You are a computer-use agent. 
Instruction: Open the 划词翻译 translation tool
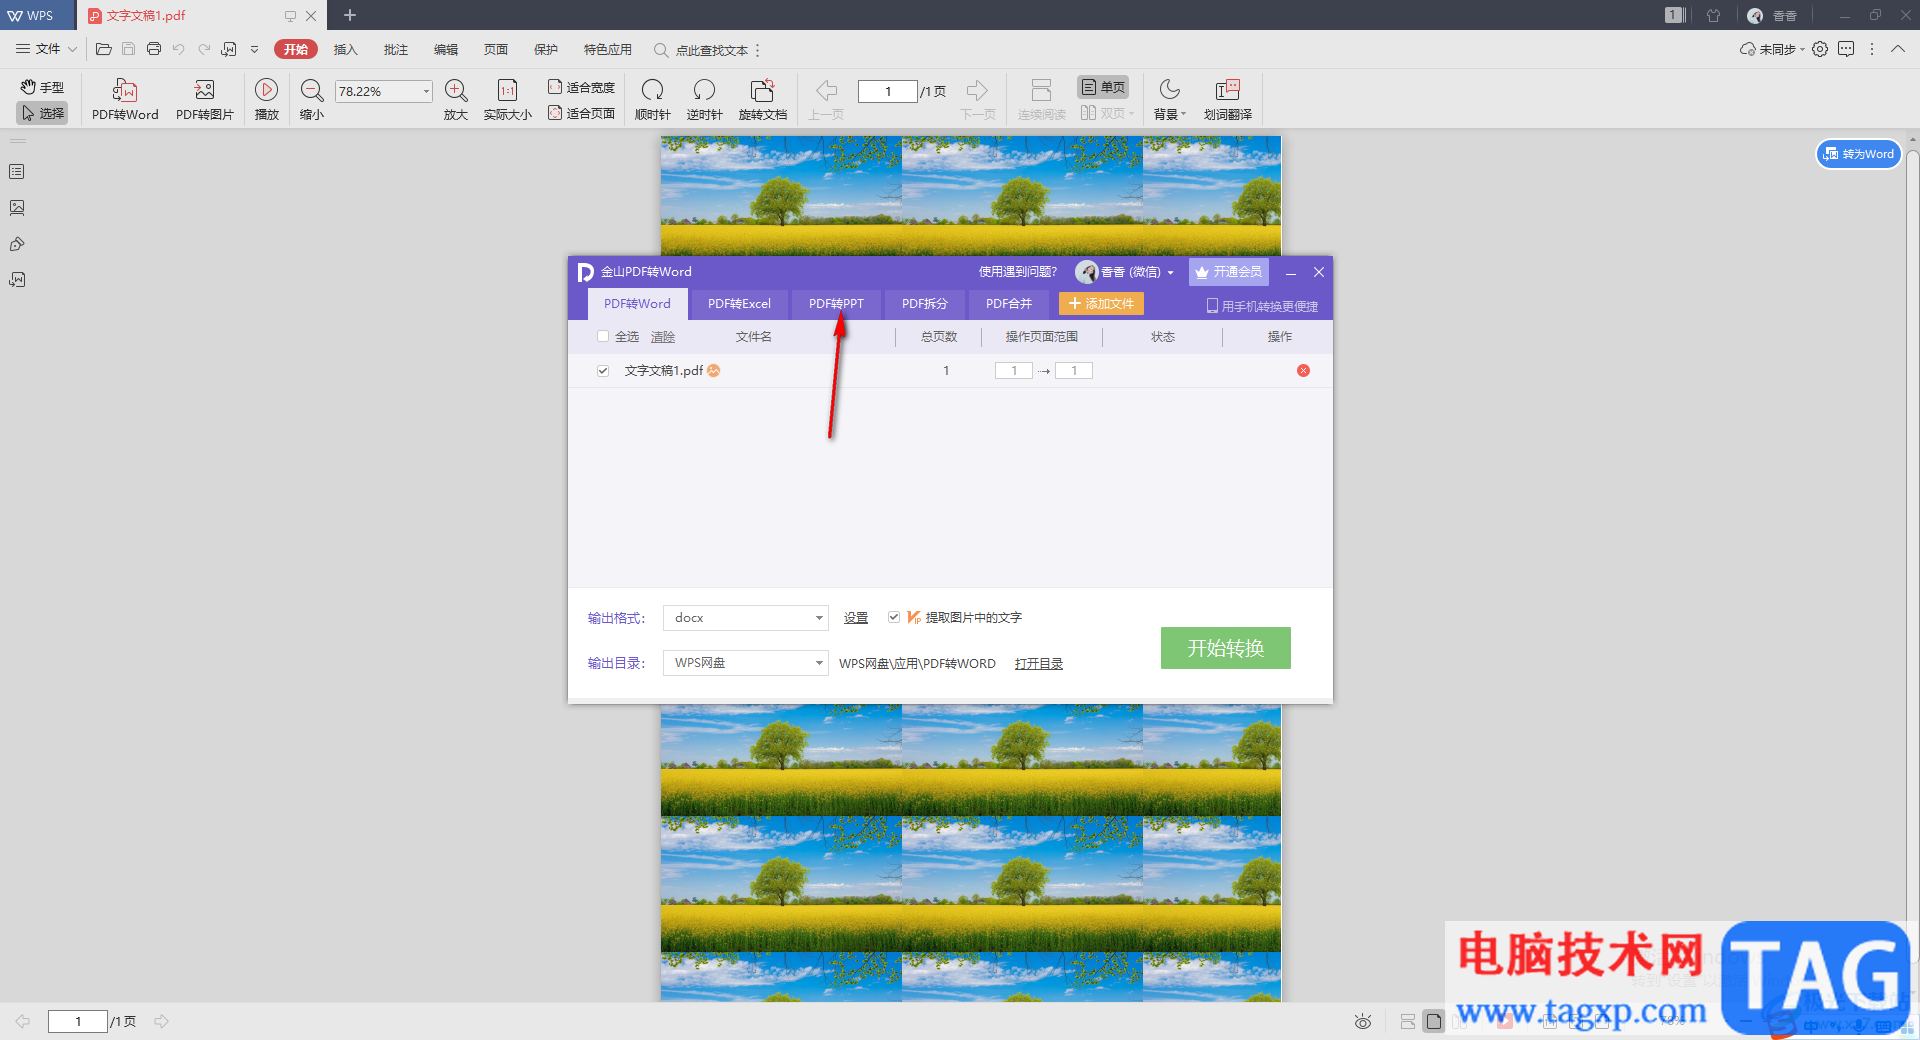(1228, 100)
